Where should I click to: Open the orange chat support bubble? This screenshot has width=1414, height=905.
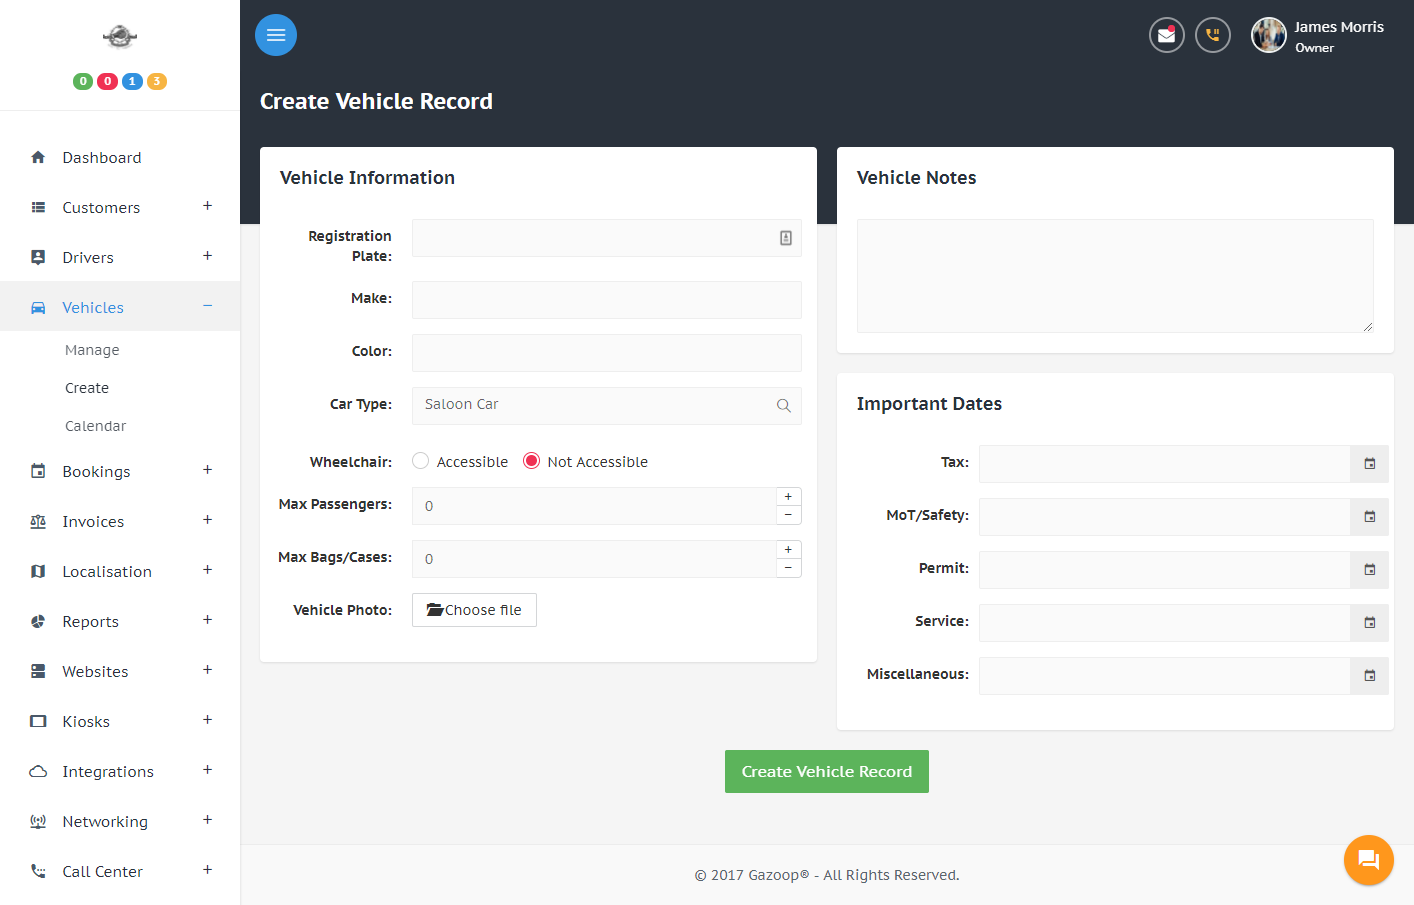tap(1368, 860)
